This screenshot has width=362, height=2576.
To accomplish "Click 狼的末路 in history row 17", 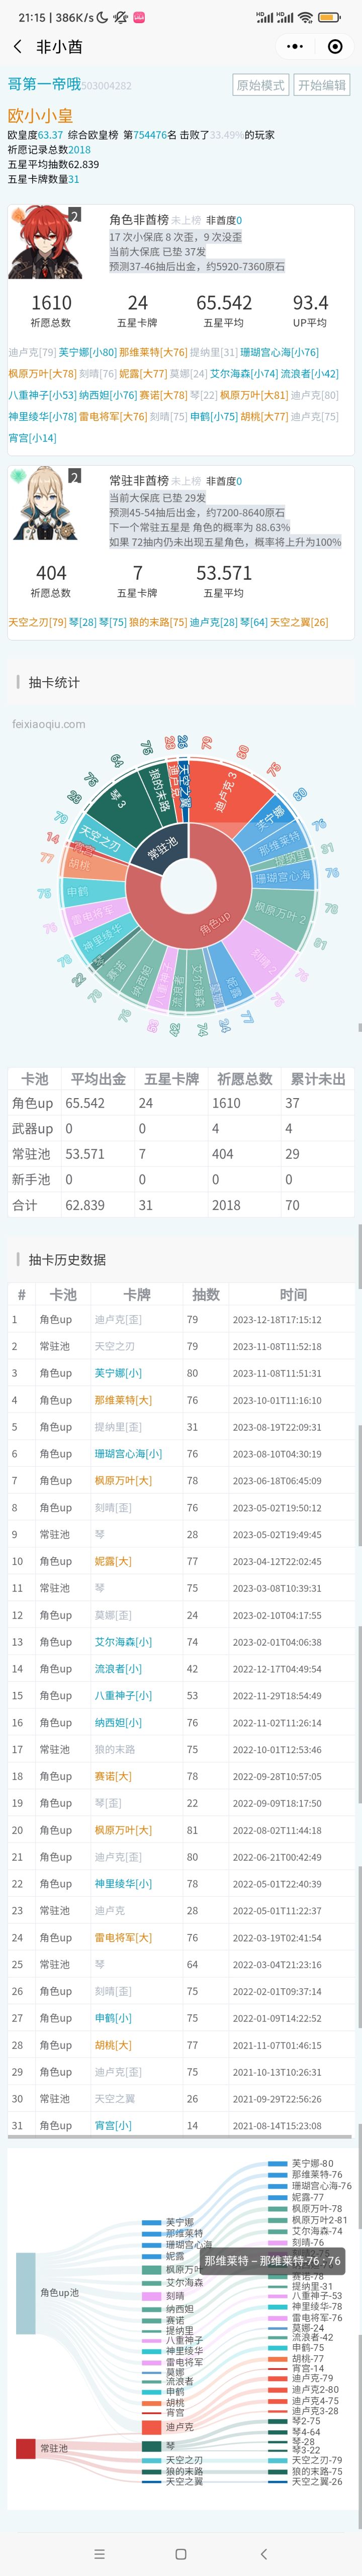I will point(114,1749).
